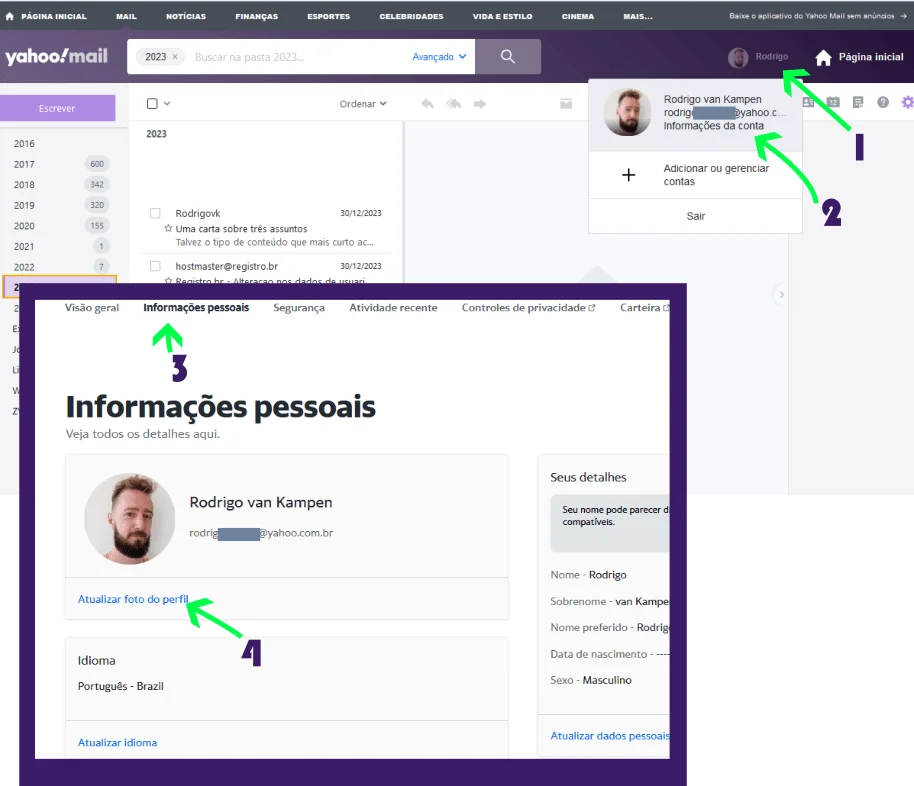
Task: Click the Yahoo Mail logo
Action: 56,57
